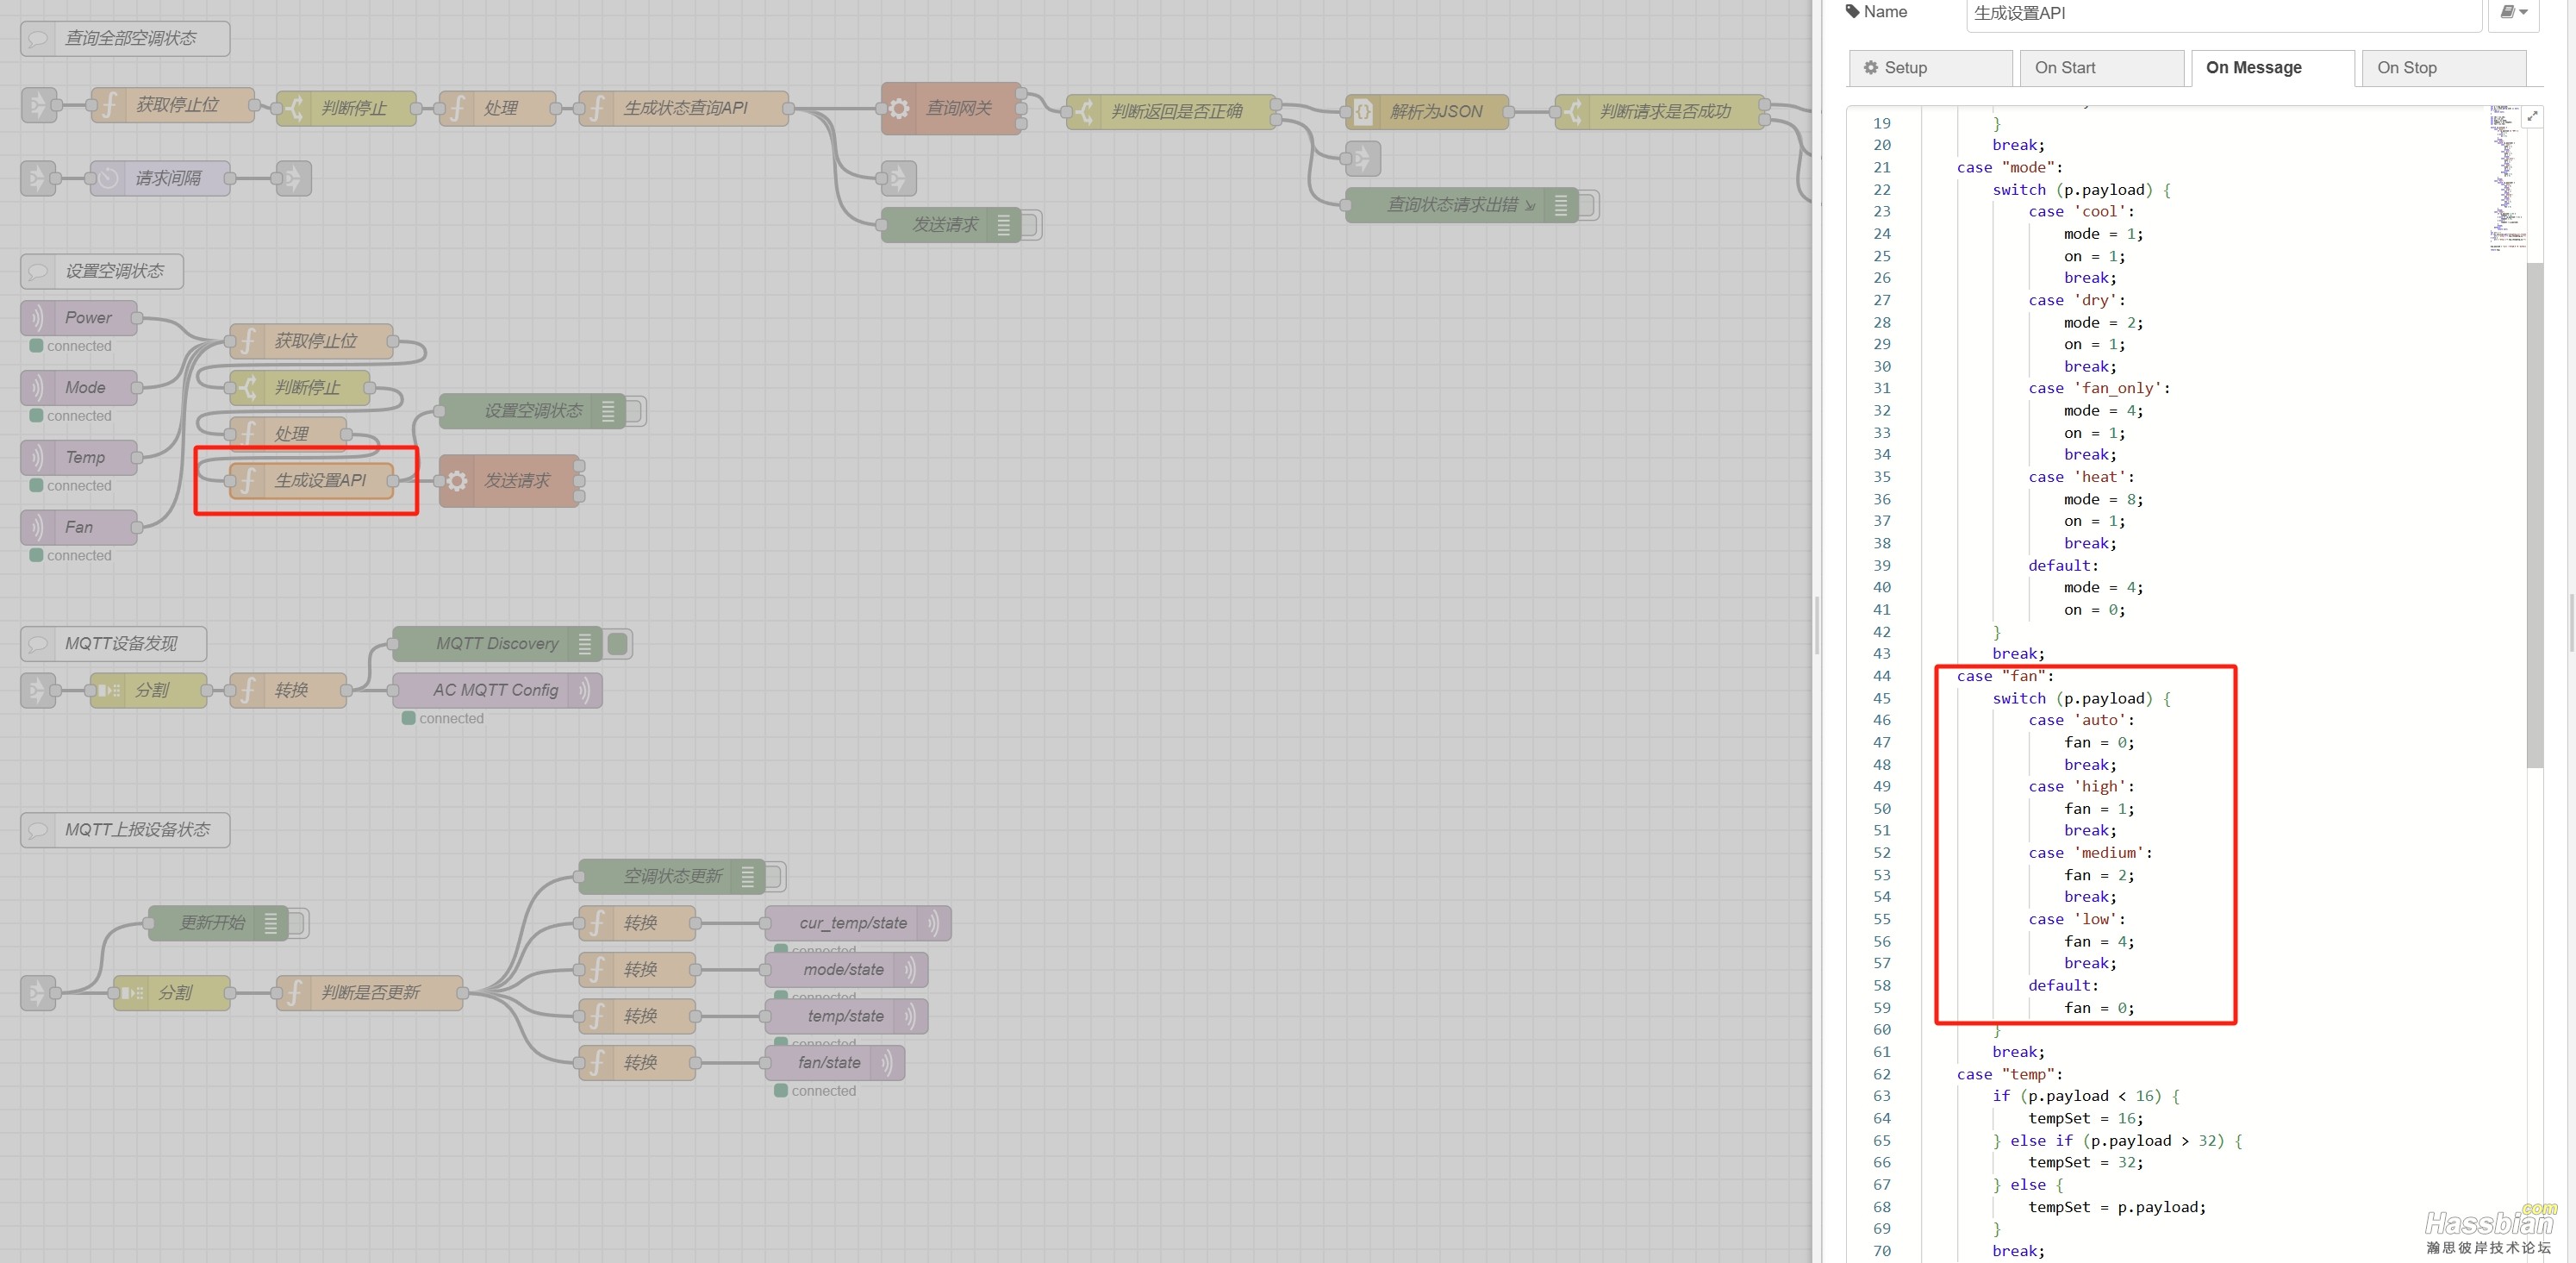Select the 查询网关 request node gear icon

coord(900,108)
